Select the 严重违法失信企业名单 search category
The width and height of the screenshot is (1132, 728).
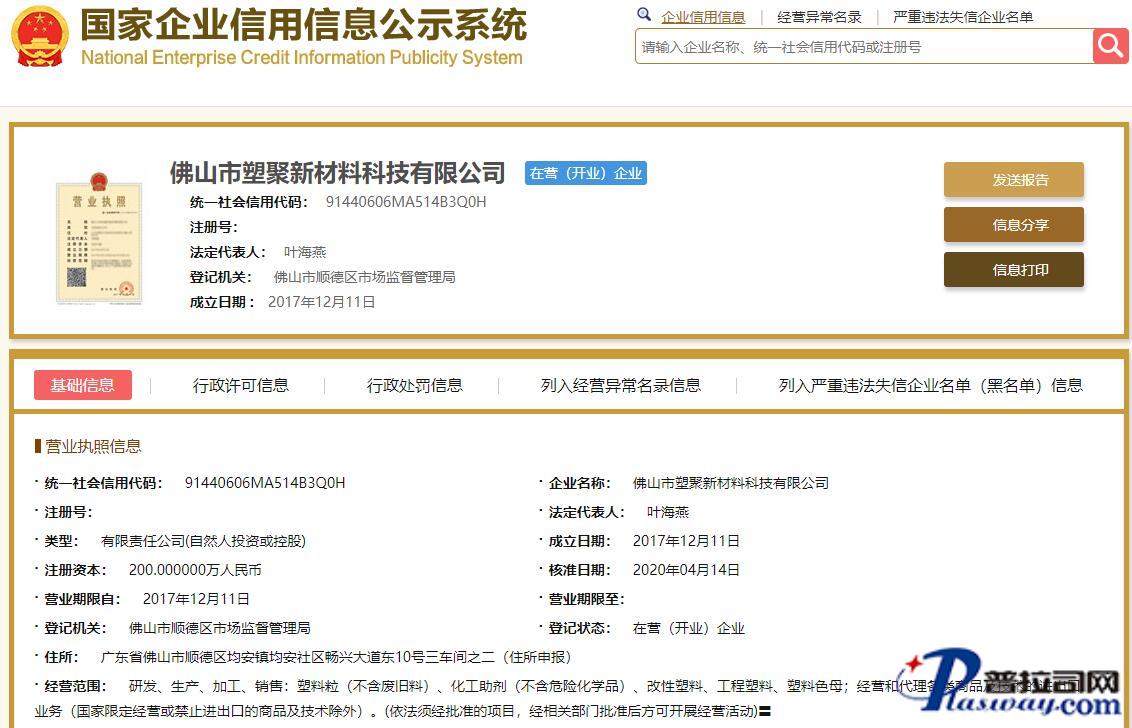(x=963, y=17)
